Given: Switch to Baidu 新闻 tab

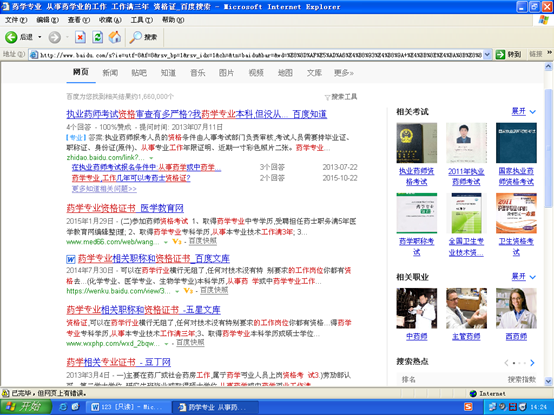Looking at the screenshot, I should coord(110,73).
